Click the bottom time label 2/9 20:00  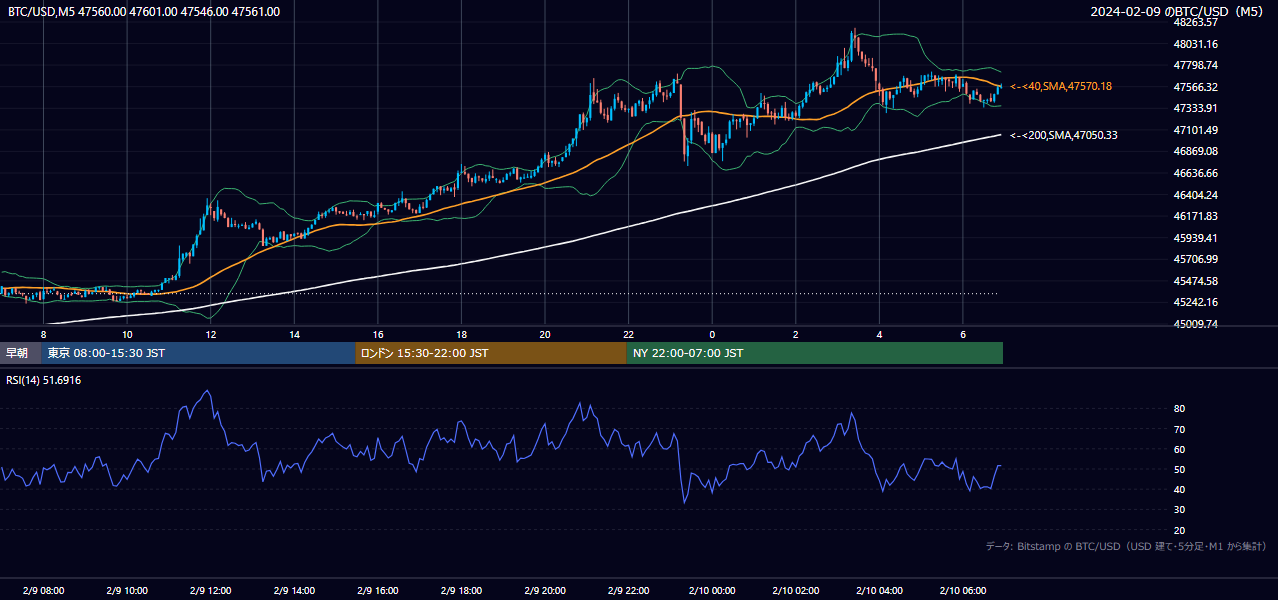pyautogui.click(x=545, y=591)
